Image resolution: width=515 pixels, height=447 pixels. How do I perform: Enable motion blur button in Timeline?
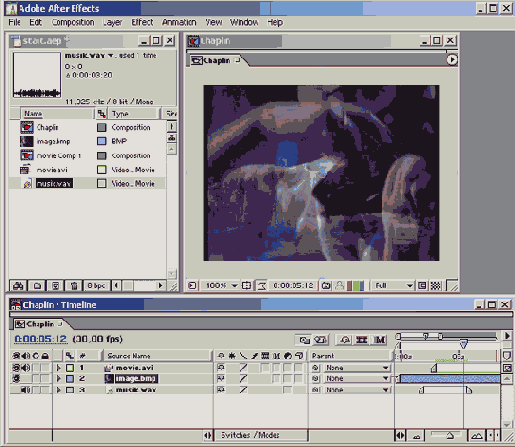(x=379, y=340)
